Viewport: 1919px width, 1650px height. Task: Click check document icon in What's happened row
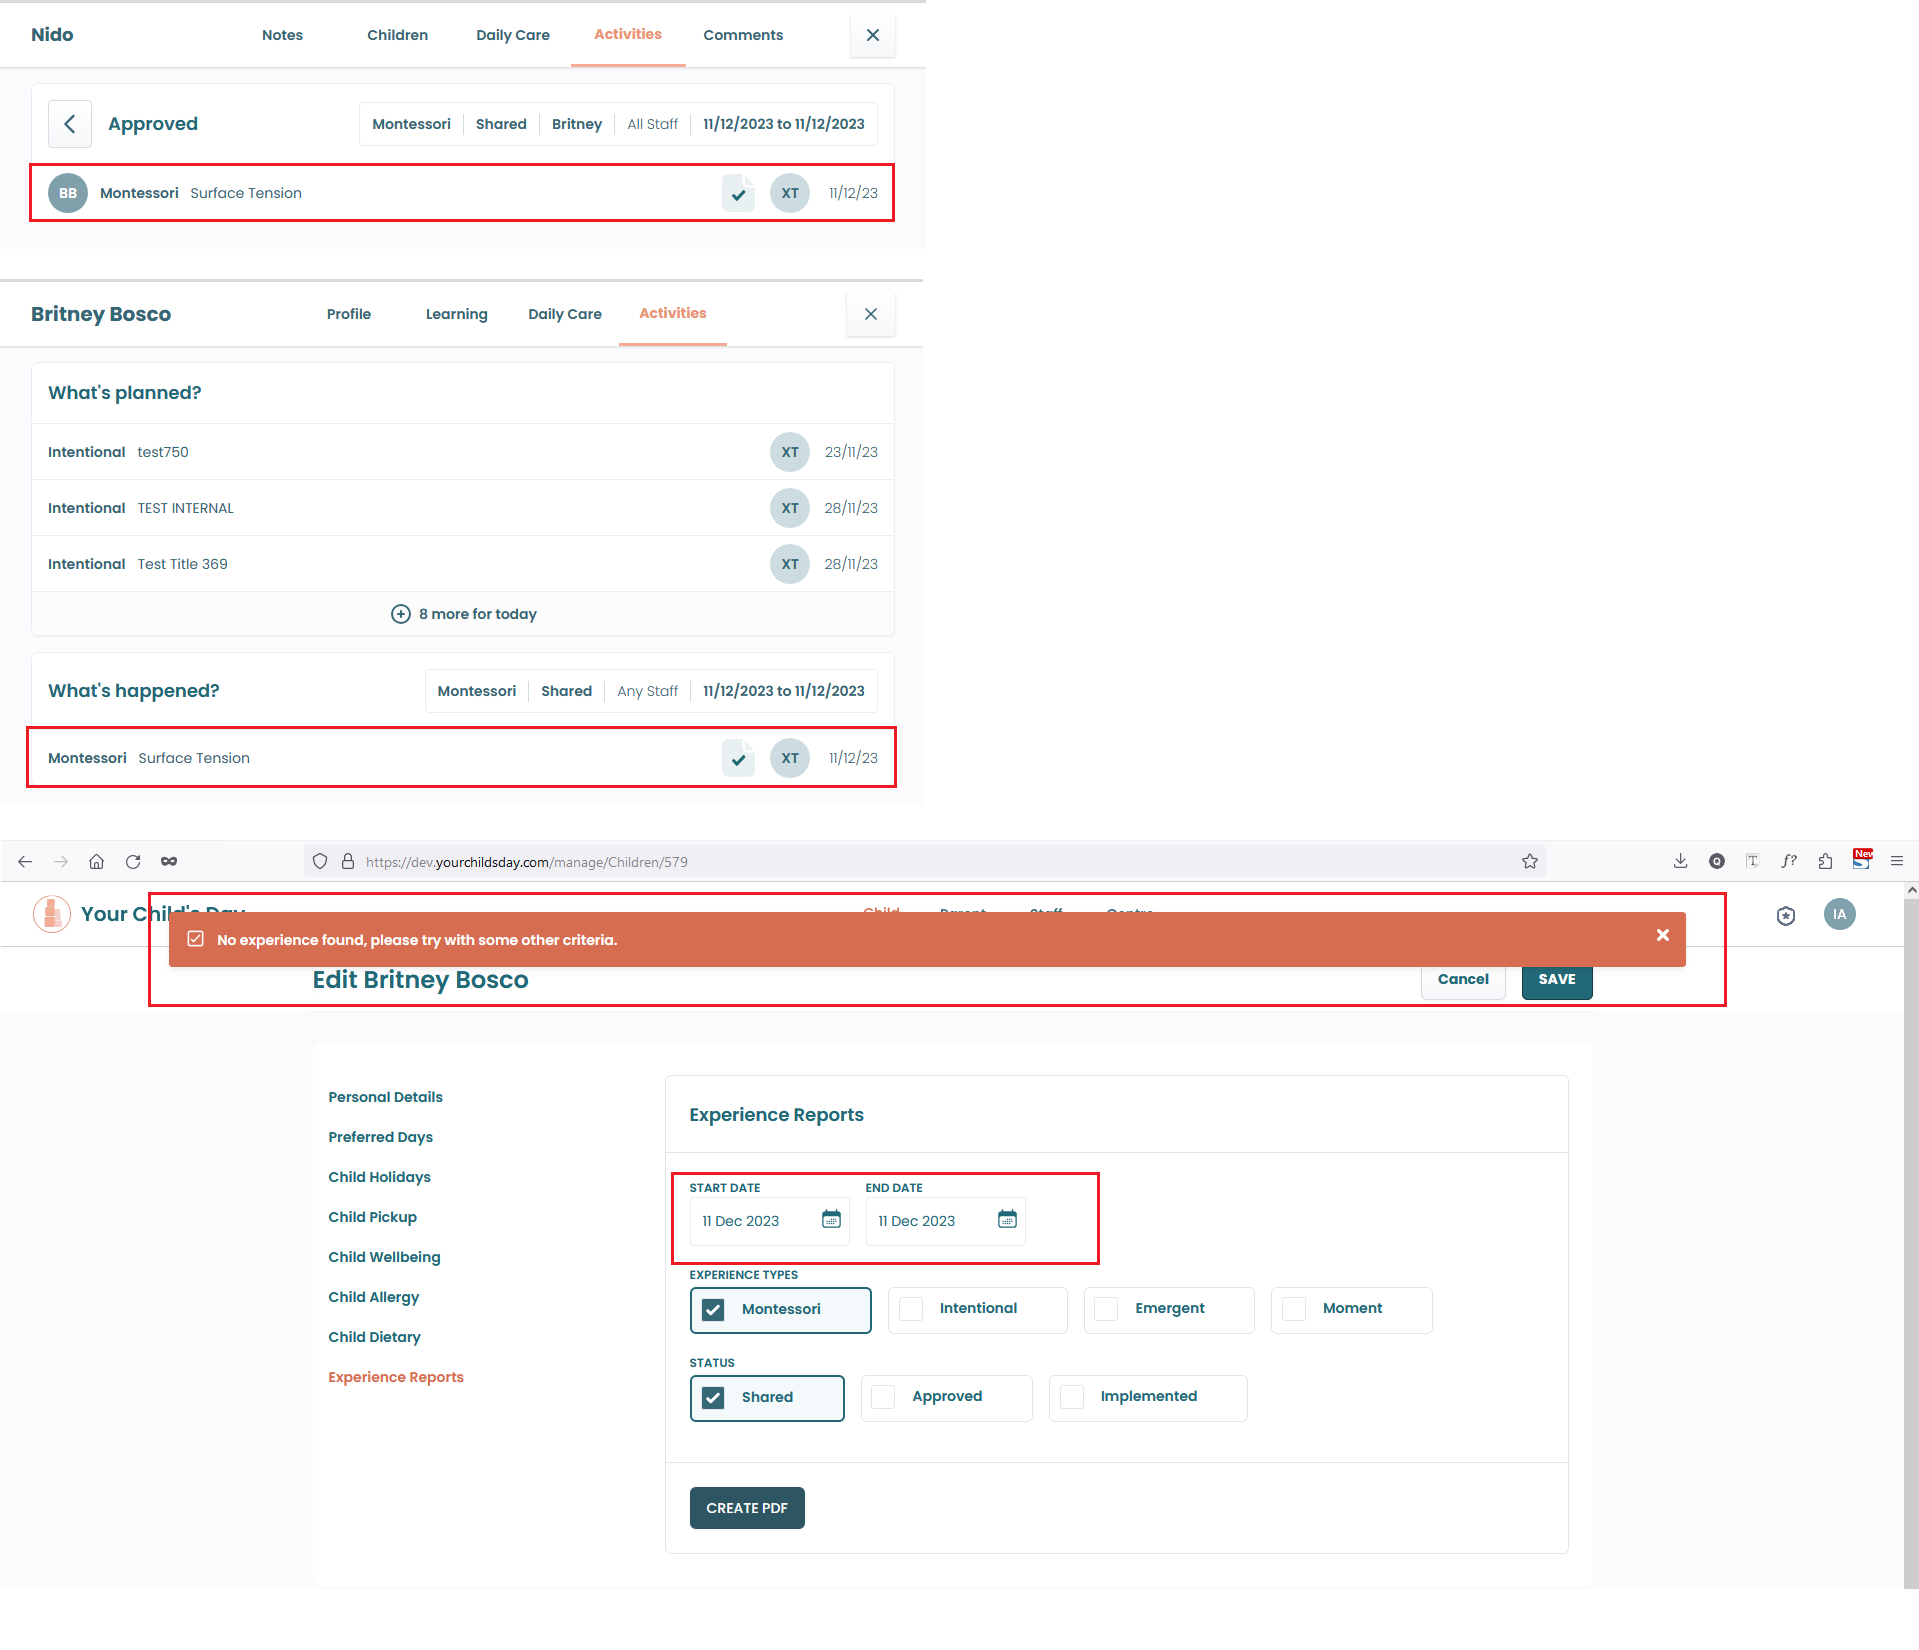click(738, 758)
